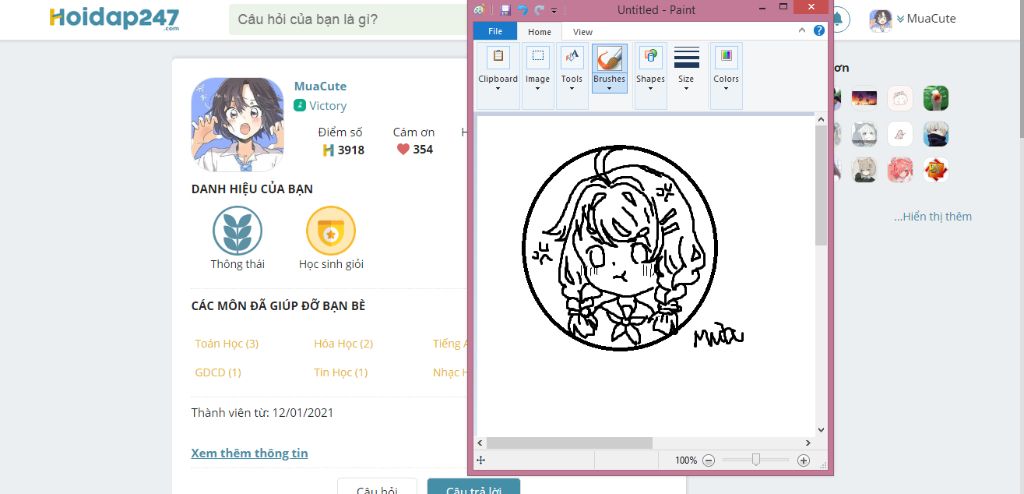1024x494 pixels.
Task: Click the Shapes group icon in Paint
Action: tap(650, 57)
